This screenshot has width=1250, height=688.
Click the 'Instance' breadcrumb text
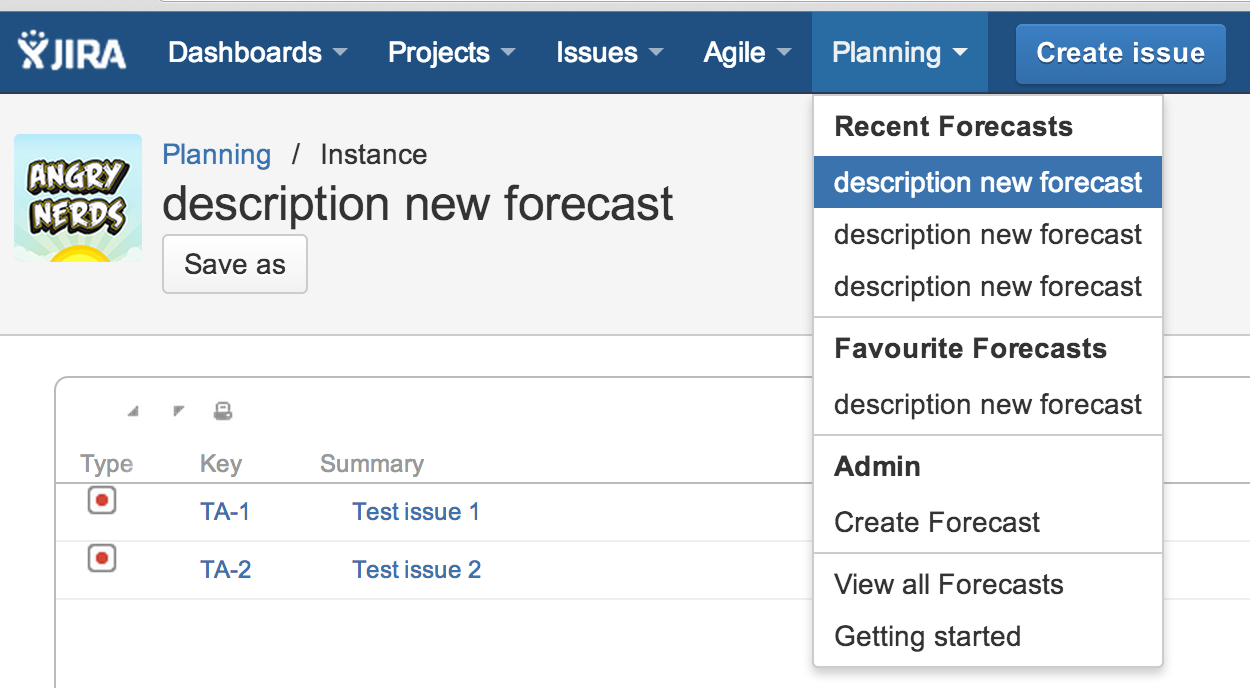pyautogui.click(x=374, y=155)
